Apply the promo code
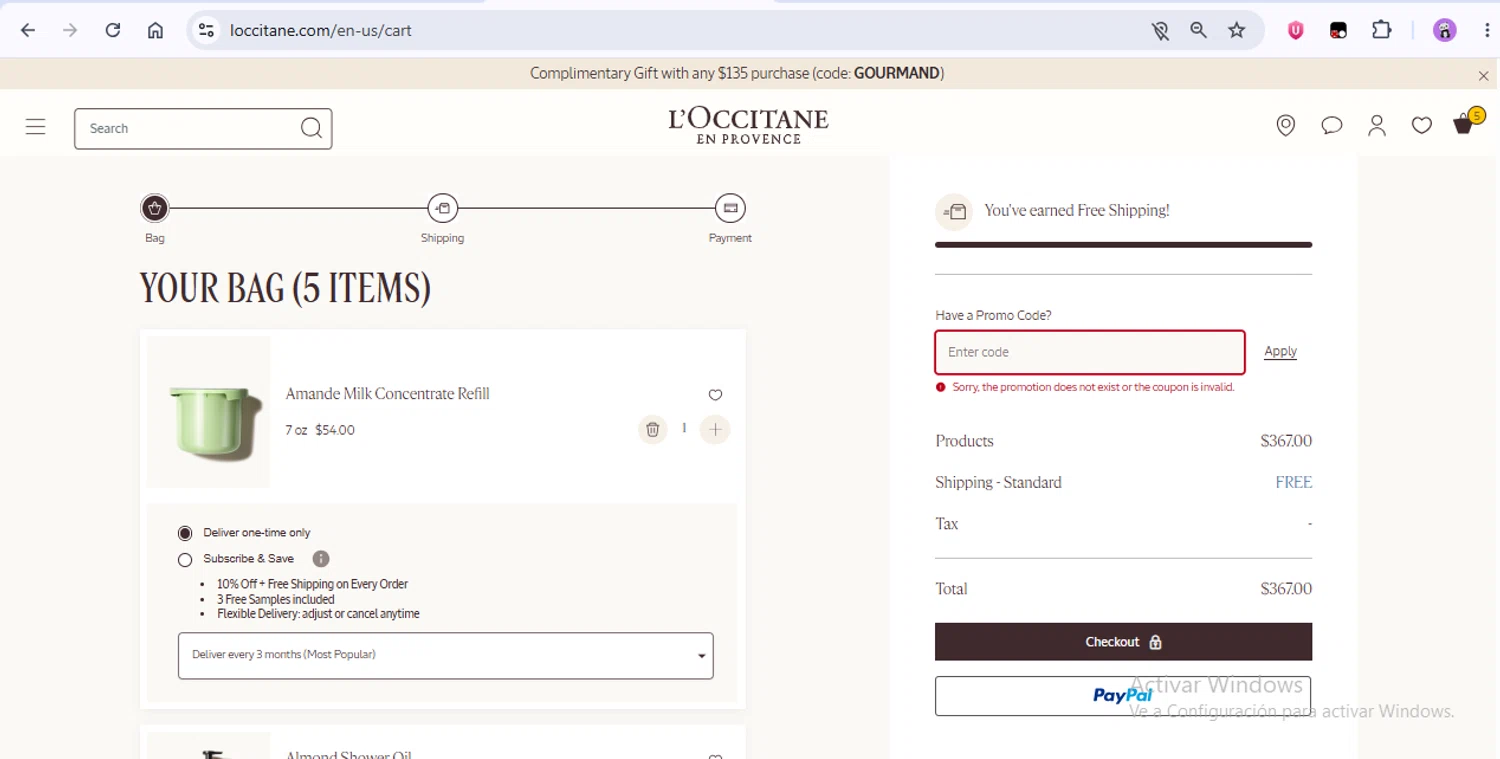The height and width of the screenshot is (759, 1500). 1280,351
